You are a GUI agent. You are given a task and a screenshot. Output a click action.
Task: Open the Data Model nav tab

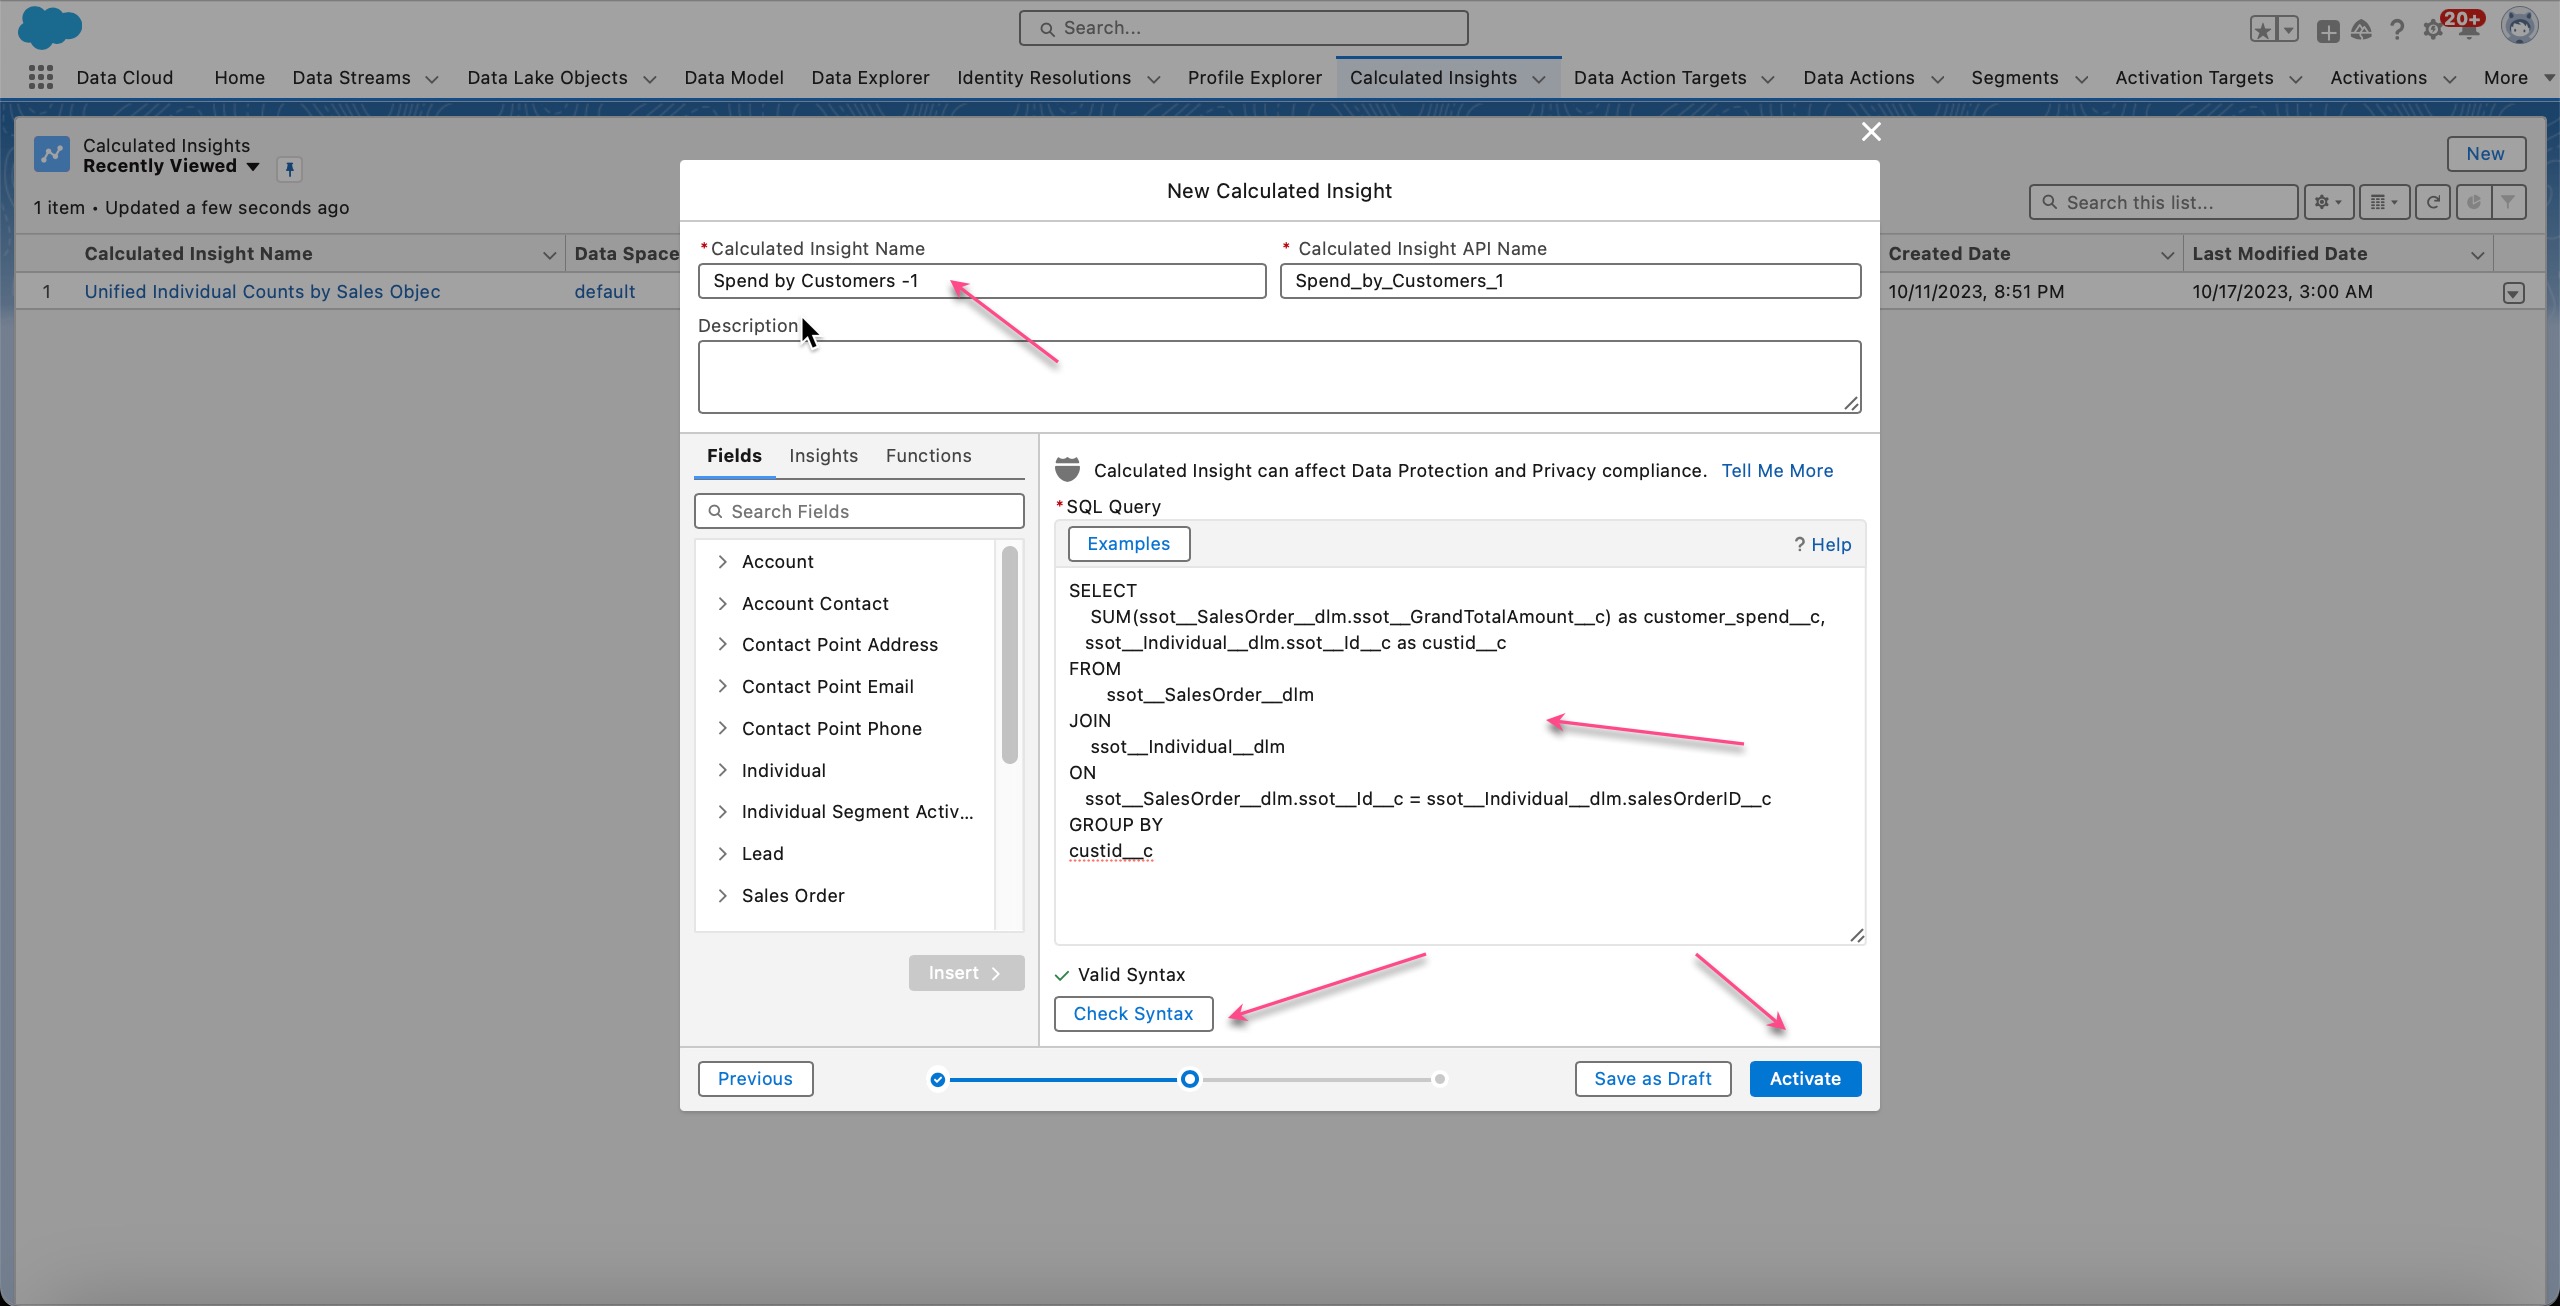click(x=734, y=78)
